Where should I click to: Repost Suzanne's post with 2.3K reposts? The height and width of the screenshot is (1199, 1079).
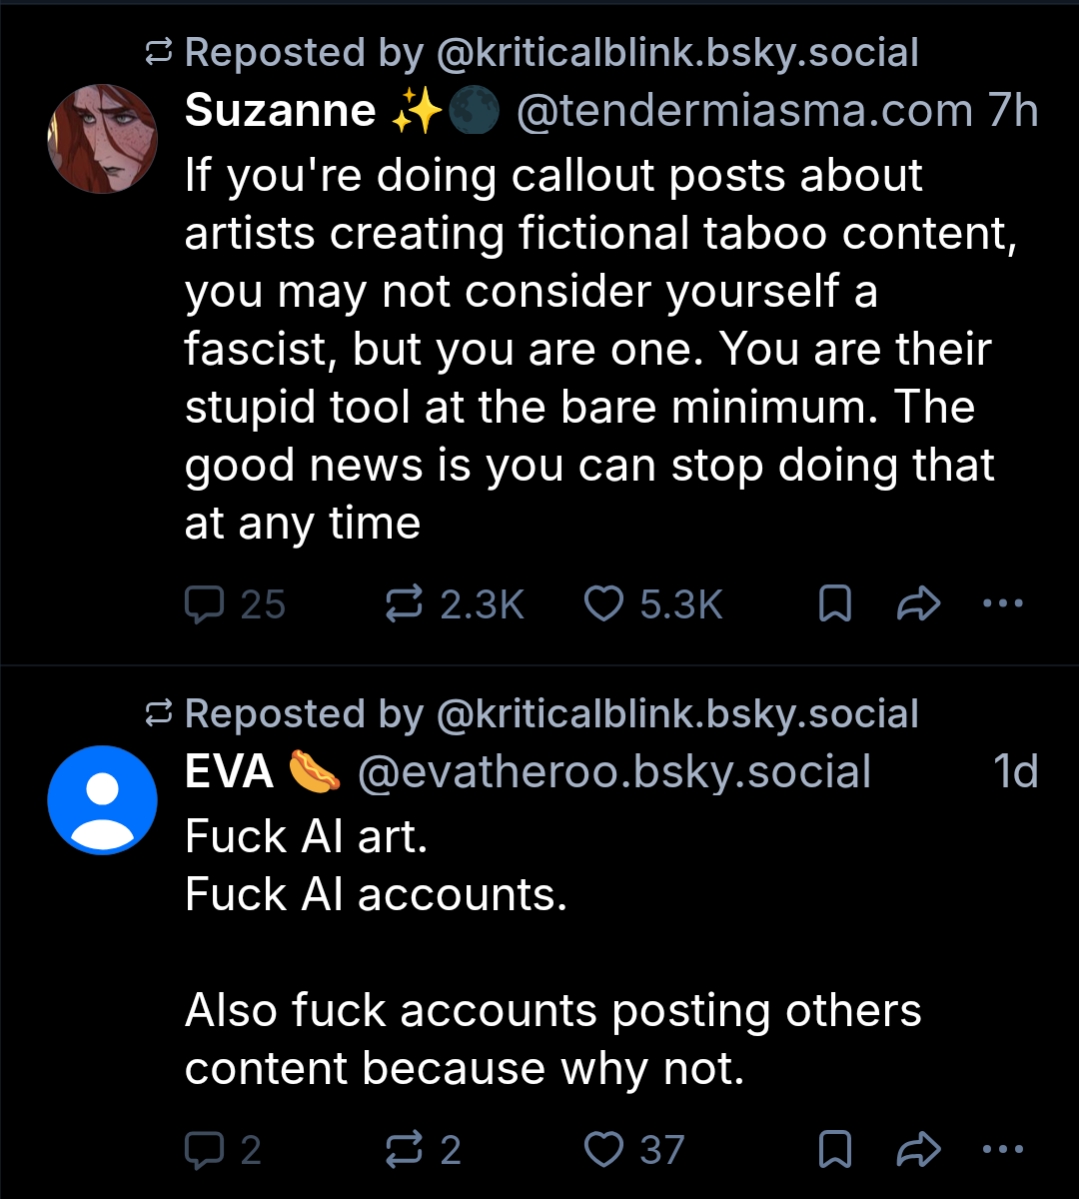click(404, 604)
